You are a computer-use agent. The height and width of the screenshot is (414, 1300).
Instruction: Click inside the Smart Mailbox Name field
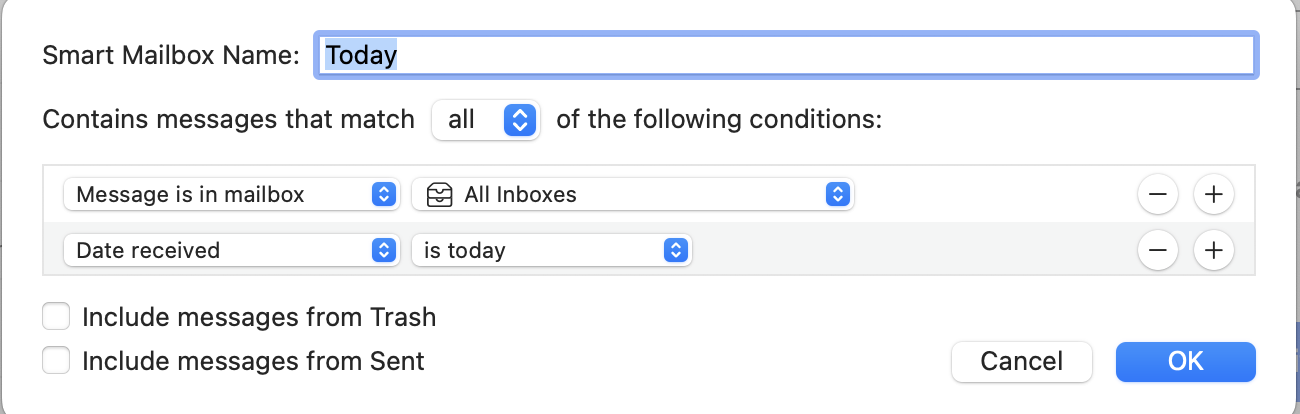pyautogui.click(x=786, y=55)
